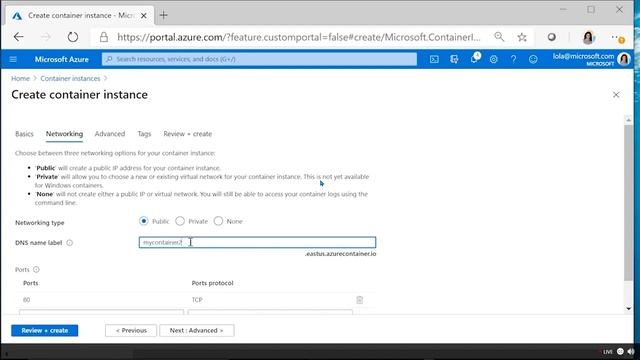Screen dimensions: 640x360
Task: Add this page to favorites star
Action: (522, 37)
